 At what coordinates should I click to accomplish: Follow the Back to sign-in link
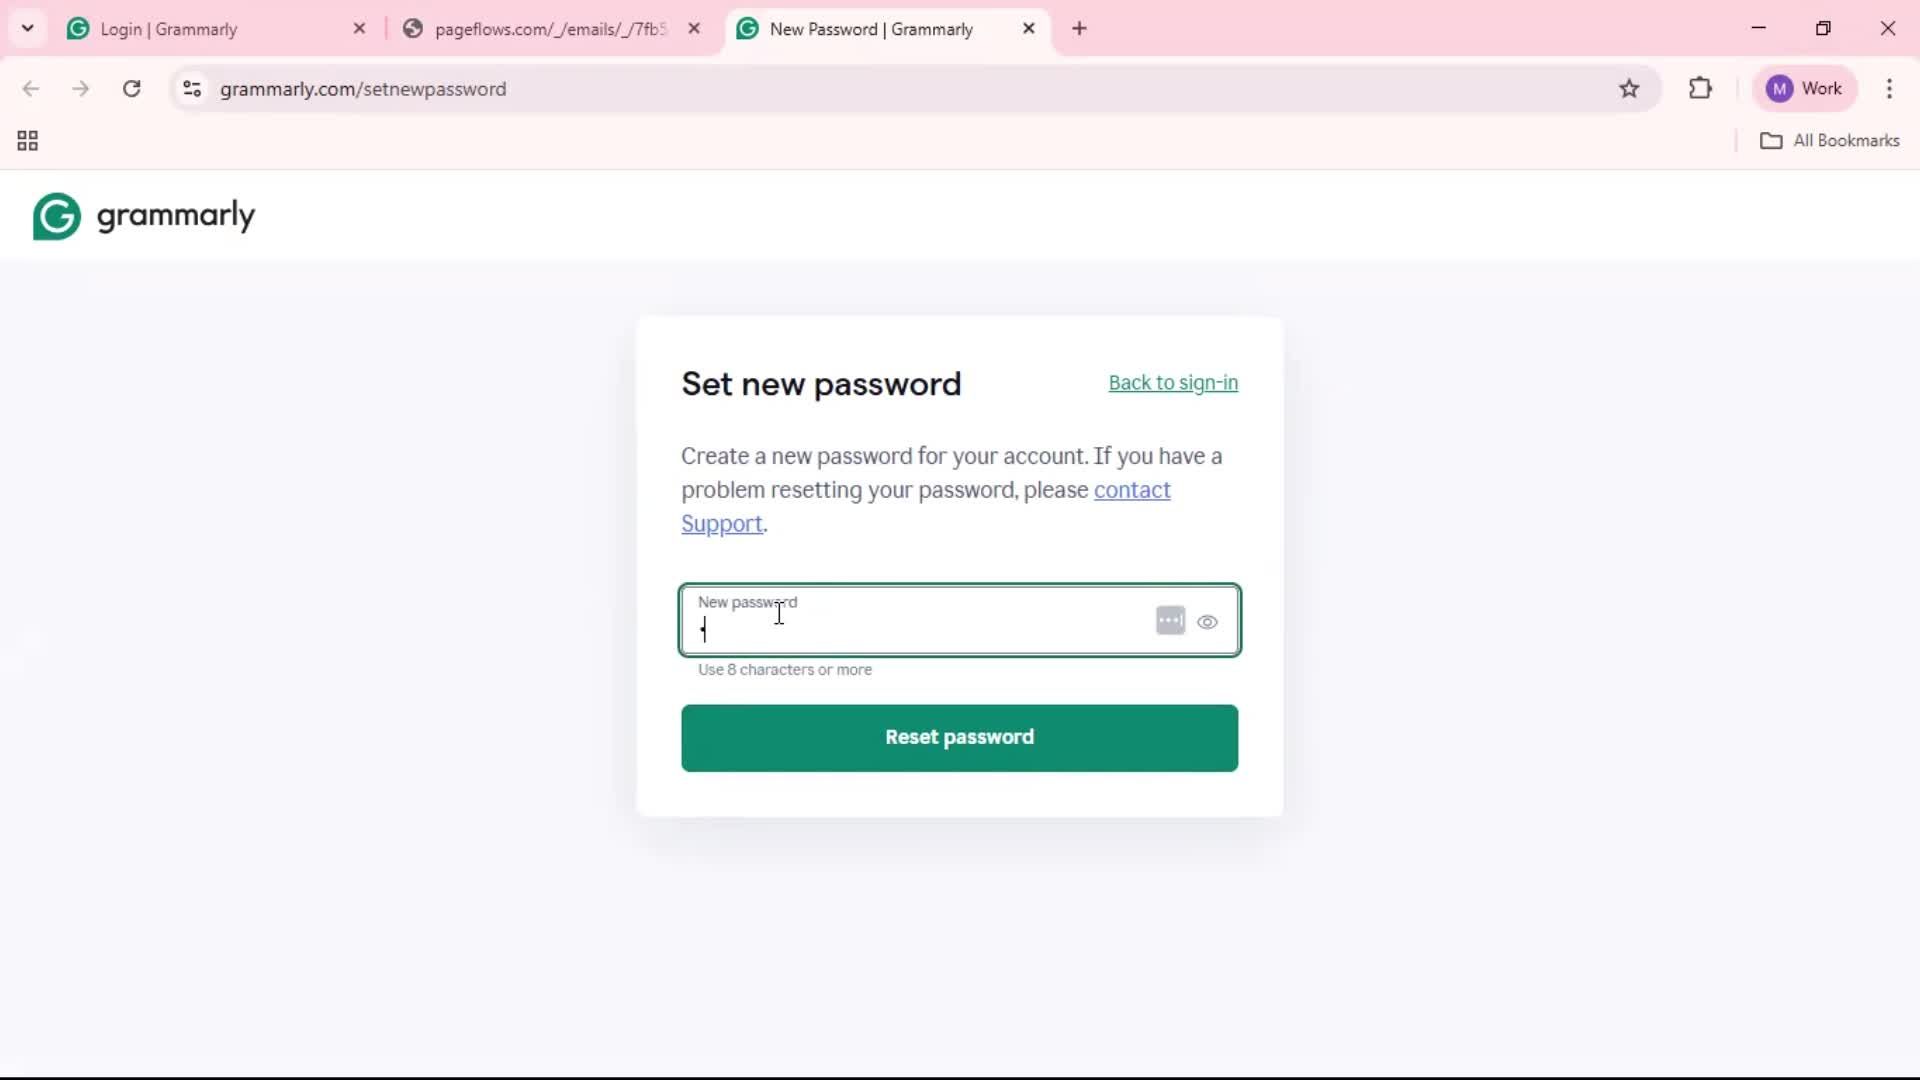click(1173, 383)
